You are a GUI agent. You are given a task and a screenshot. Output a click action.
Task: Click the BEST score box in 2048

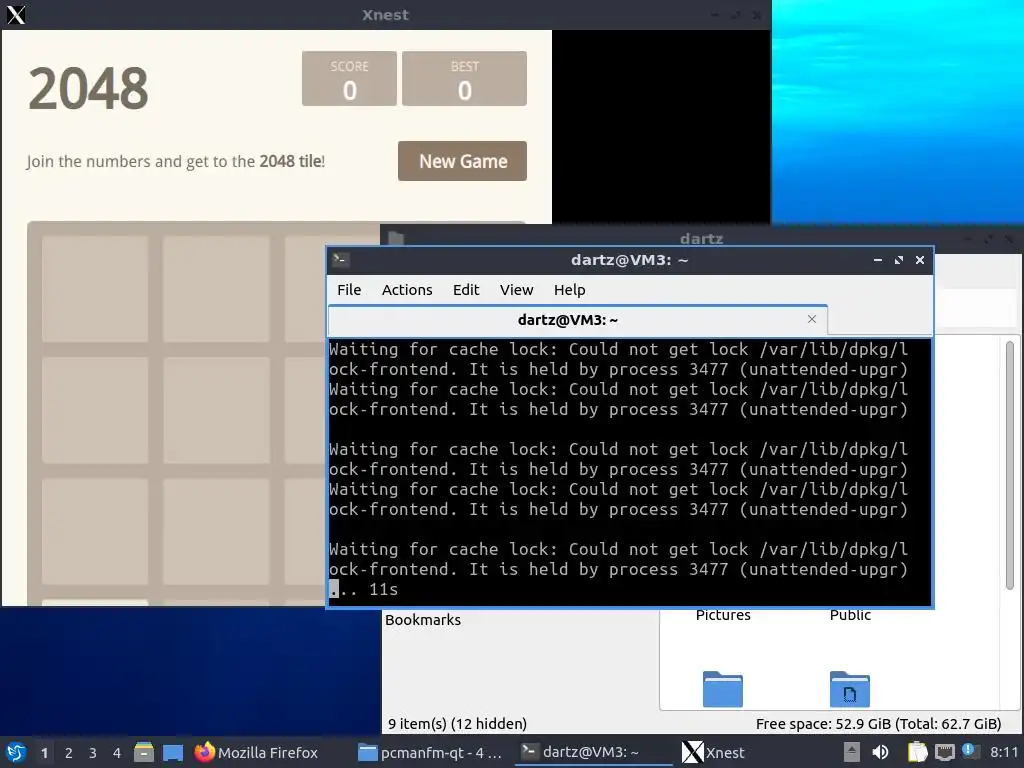click(x=464, y=78)
